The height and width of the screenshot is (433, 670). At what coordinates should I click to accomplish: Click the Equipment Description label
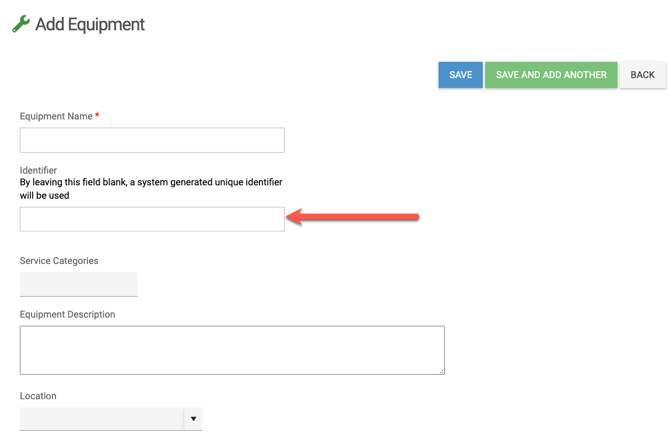[67, 314]
